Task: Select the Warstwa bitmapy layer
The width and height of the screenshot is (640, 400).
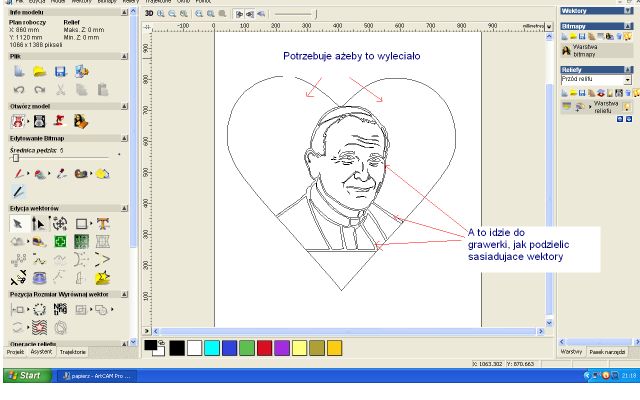Action: (596, 51)
